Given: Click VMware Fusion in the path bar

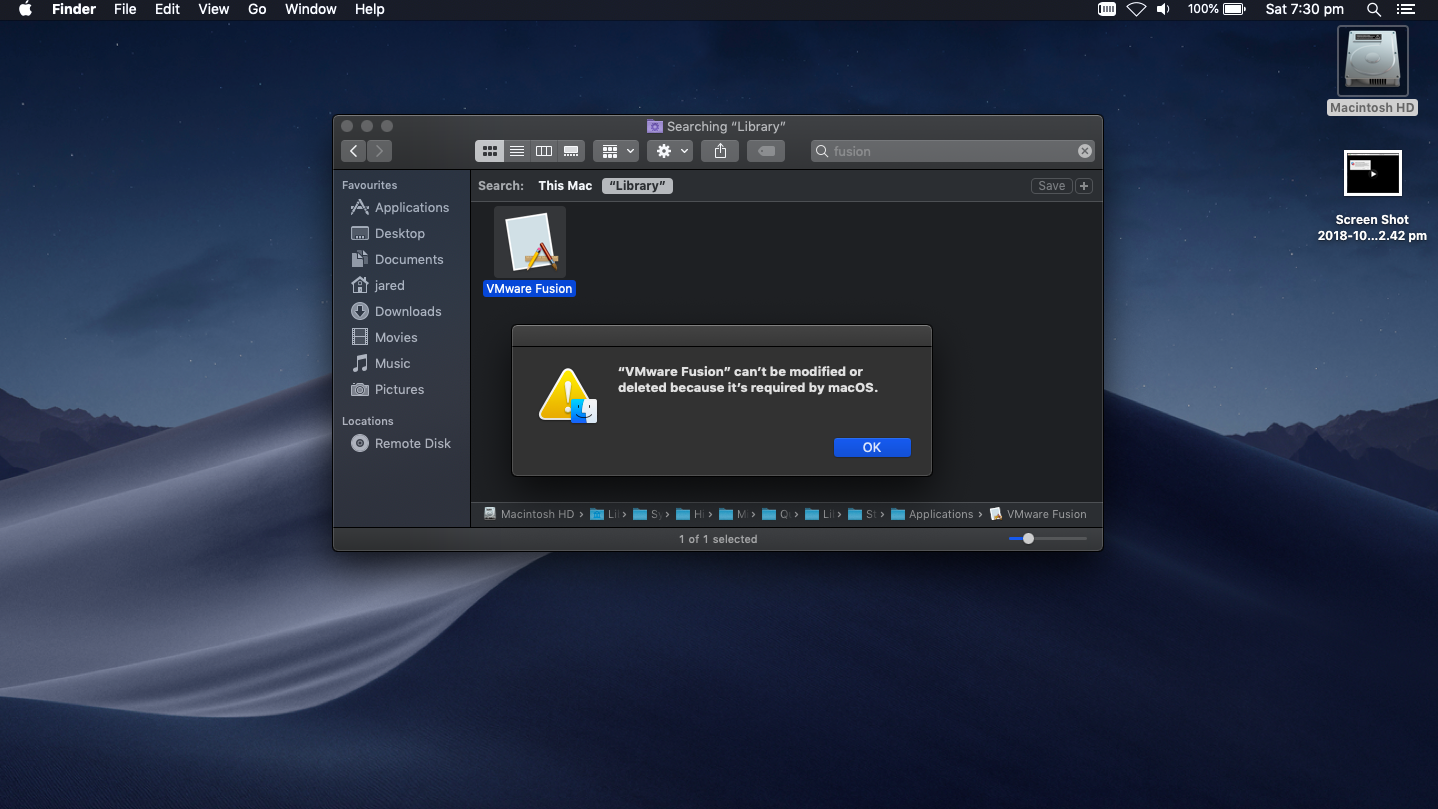Looking at the screenshot, I should (1038, 514).
